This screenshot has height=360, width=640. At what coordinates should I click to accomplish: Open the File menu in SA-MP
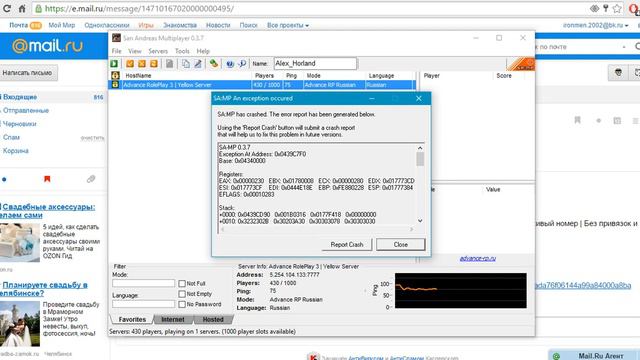coord(117,51)
